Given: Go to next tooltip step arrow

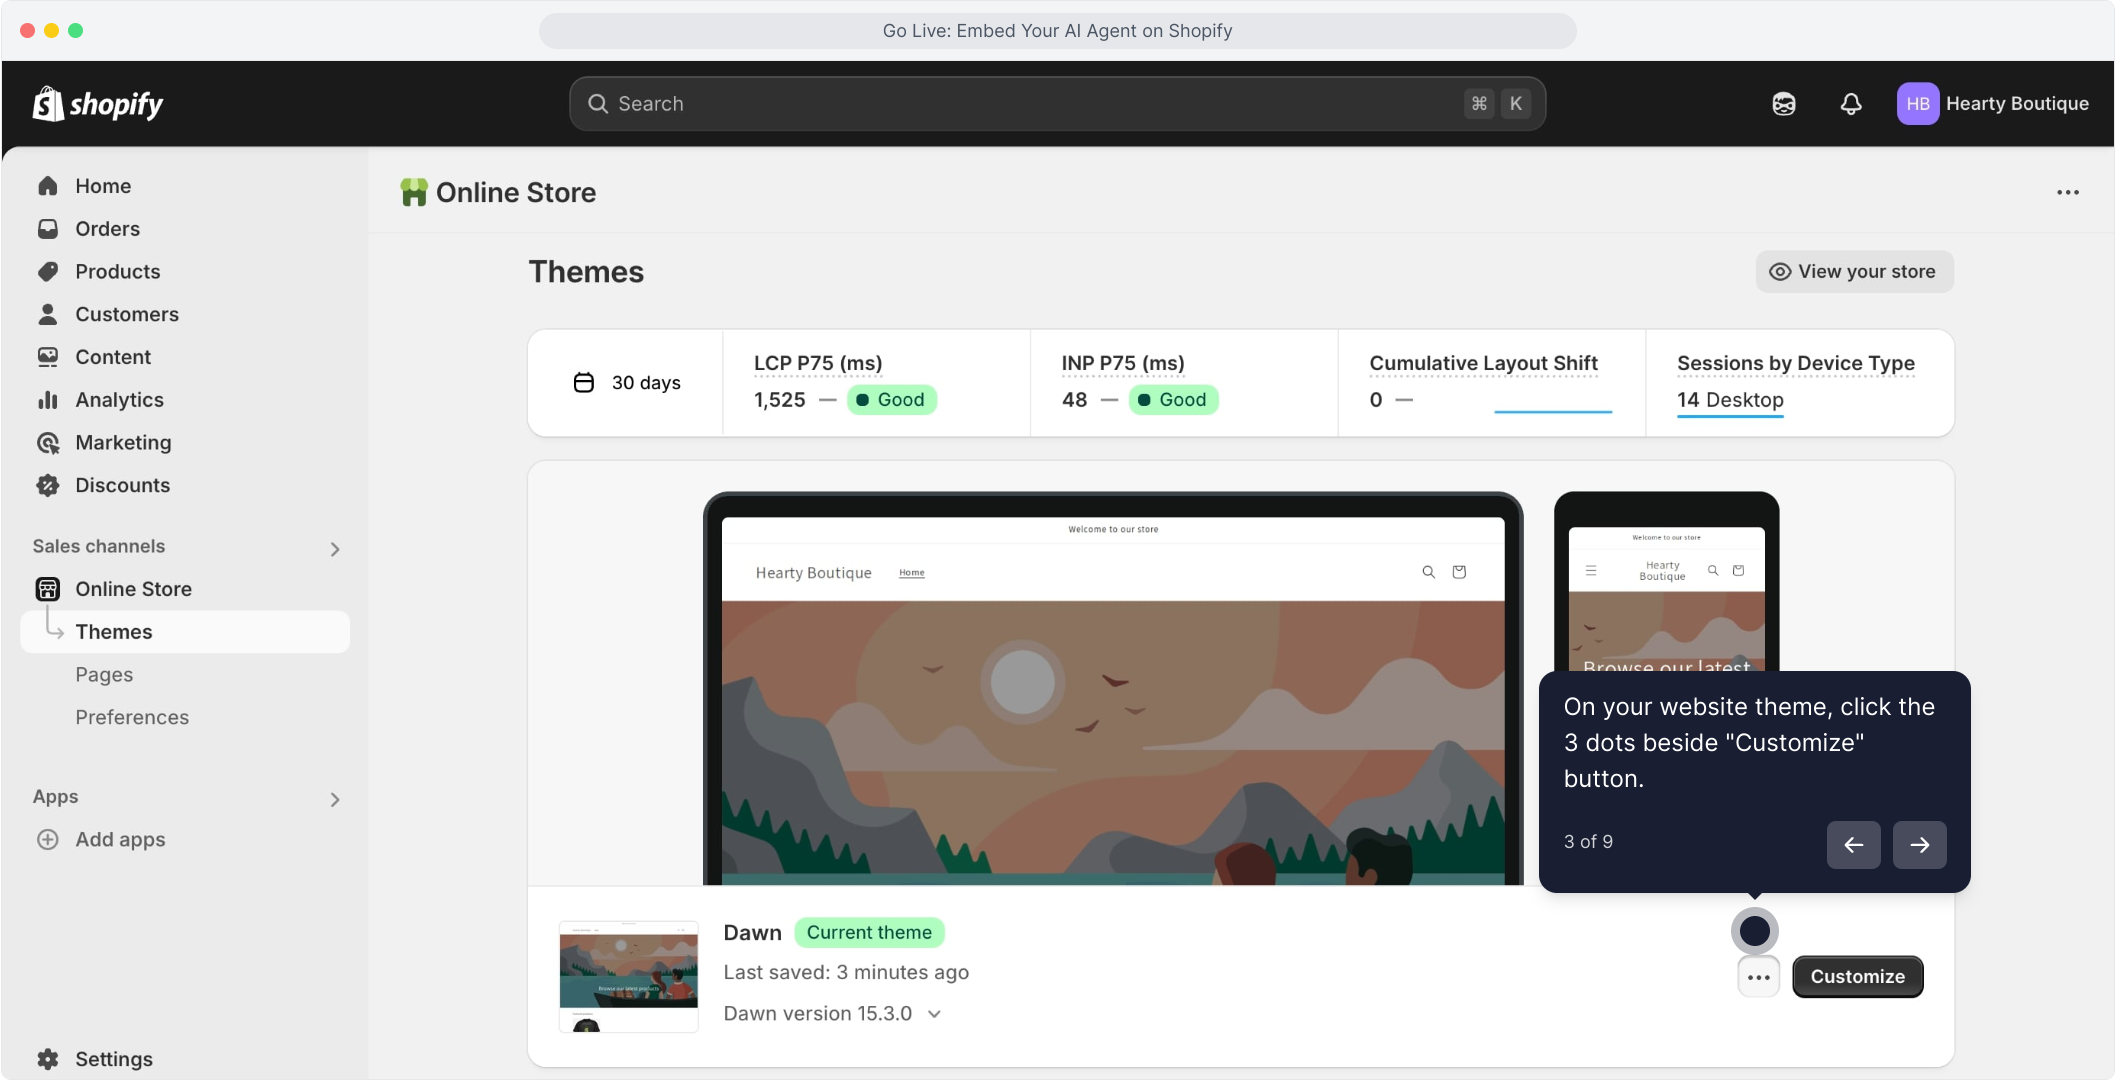Looking at the screenshot, I should [x=1919, y=845].
